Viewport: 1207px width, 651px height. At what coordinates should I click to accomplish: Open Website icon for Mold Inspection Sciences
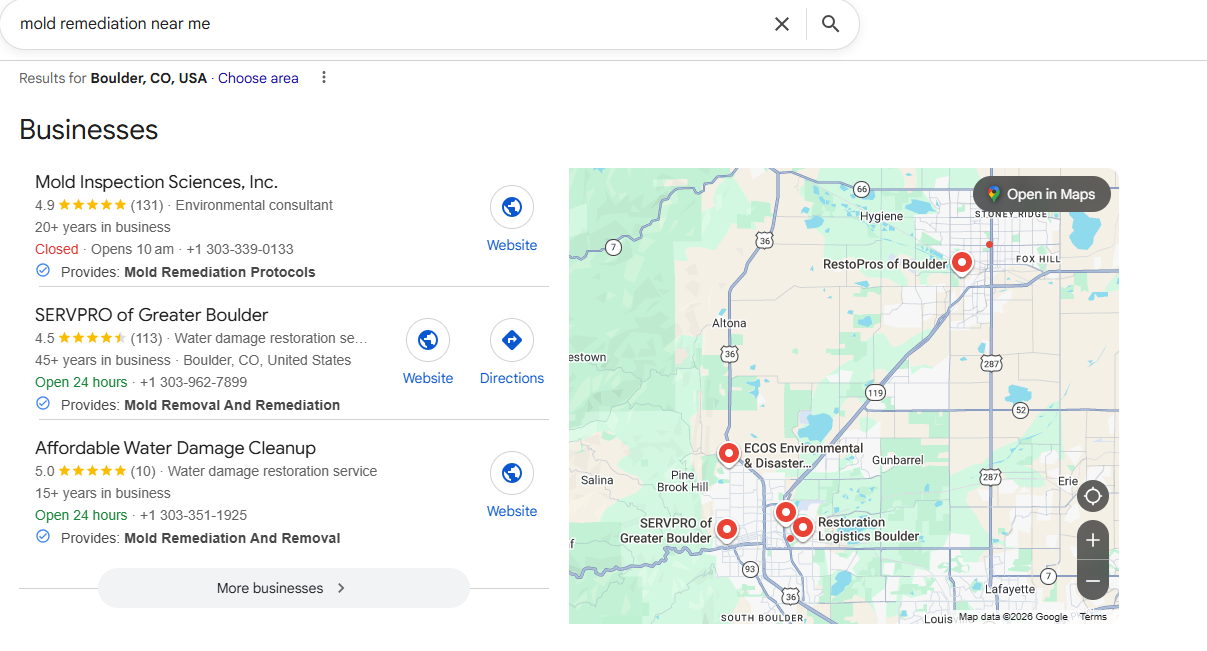[512, 207]
